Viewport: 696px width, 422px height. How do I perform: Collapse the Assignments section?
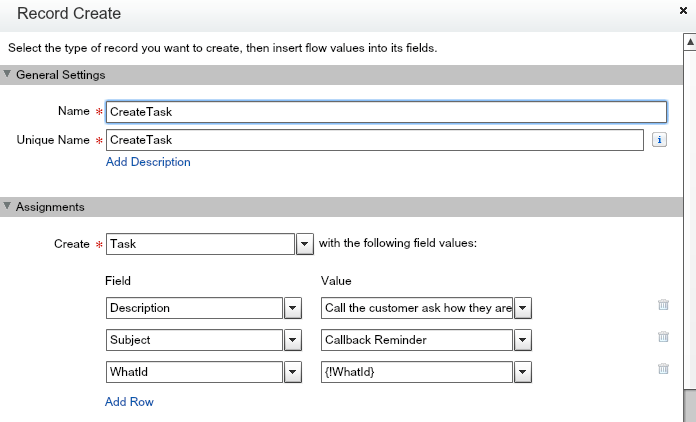click(7, 207)
